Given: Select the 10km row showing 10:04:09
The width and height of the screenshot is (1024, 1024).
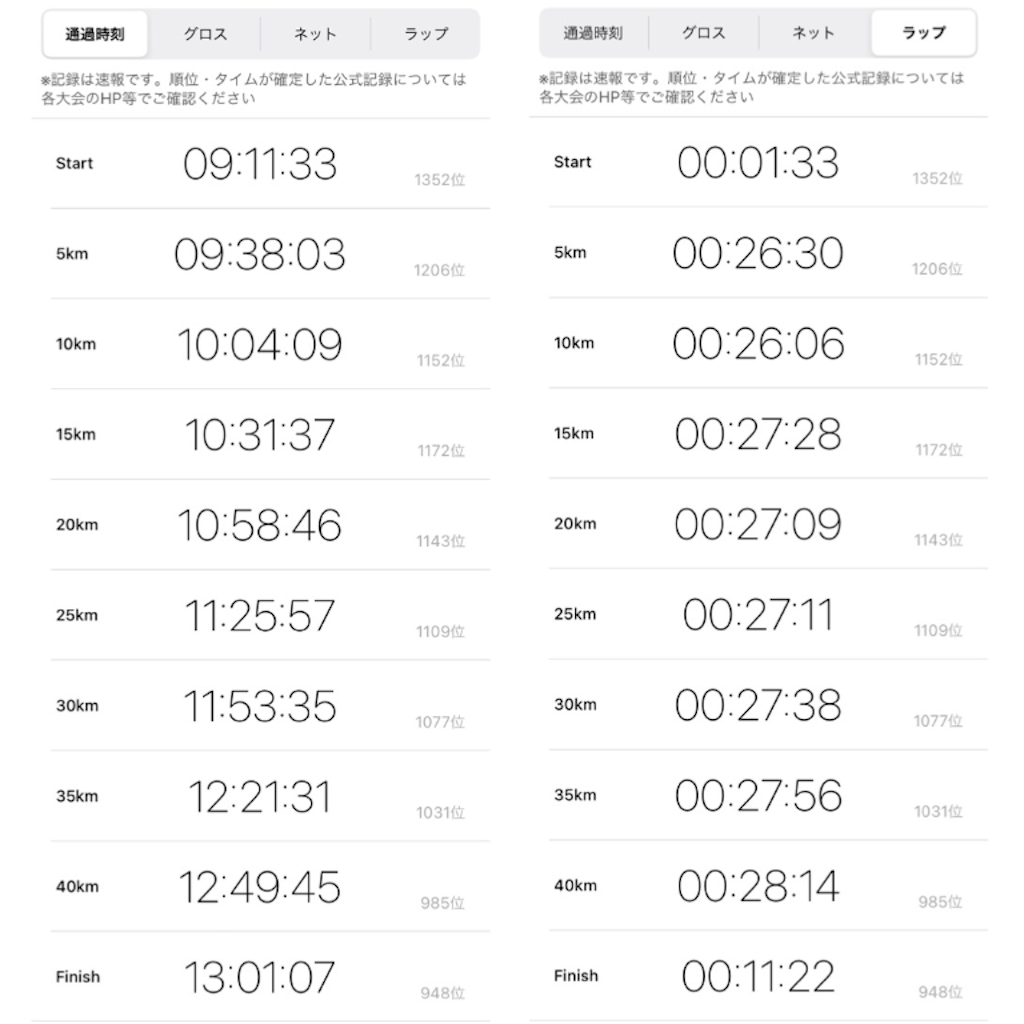Looking at the screenshot, I should pos(270,344).
